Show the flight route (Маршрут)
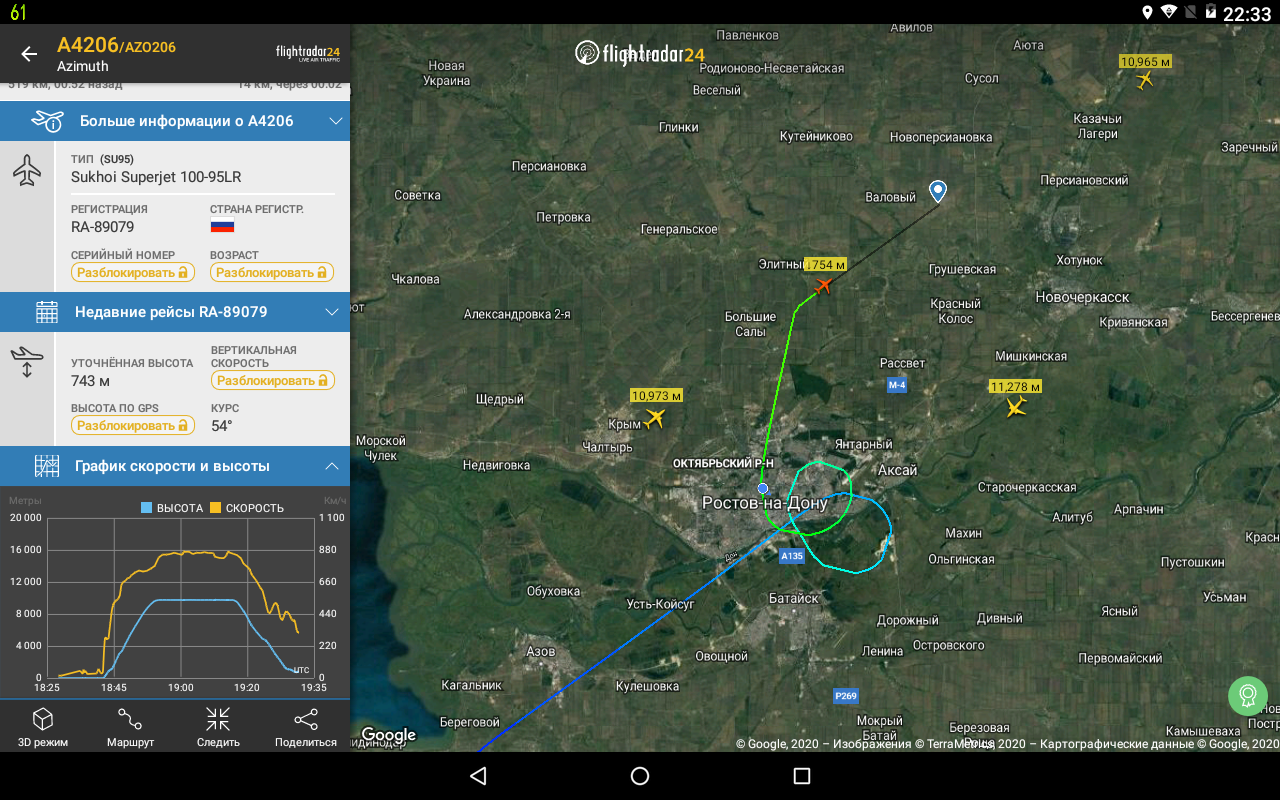 pyautogui.click(x=130, y=727)
